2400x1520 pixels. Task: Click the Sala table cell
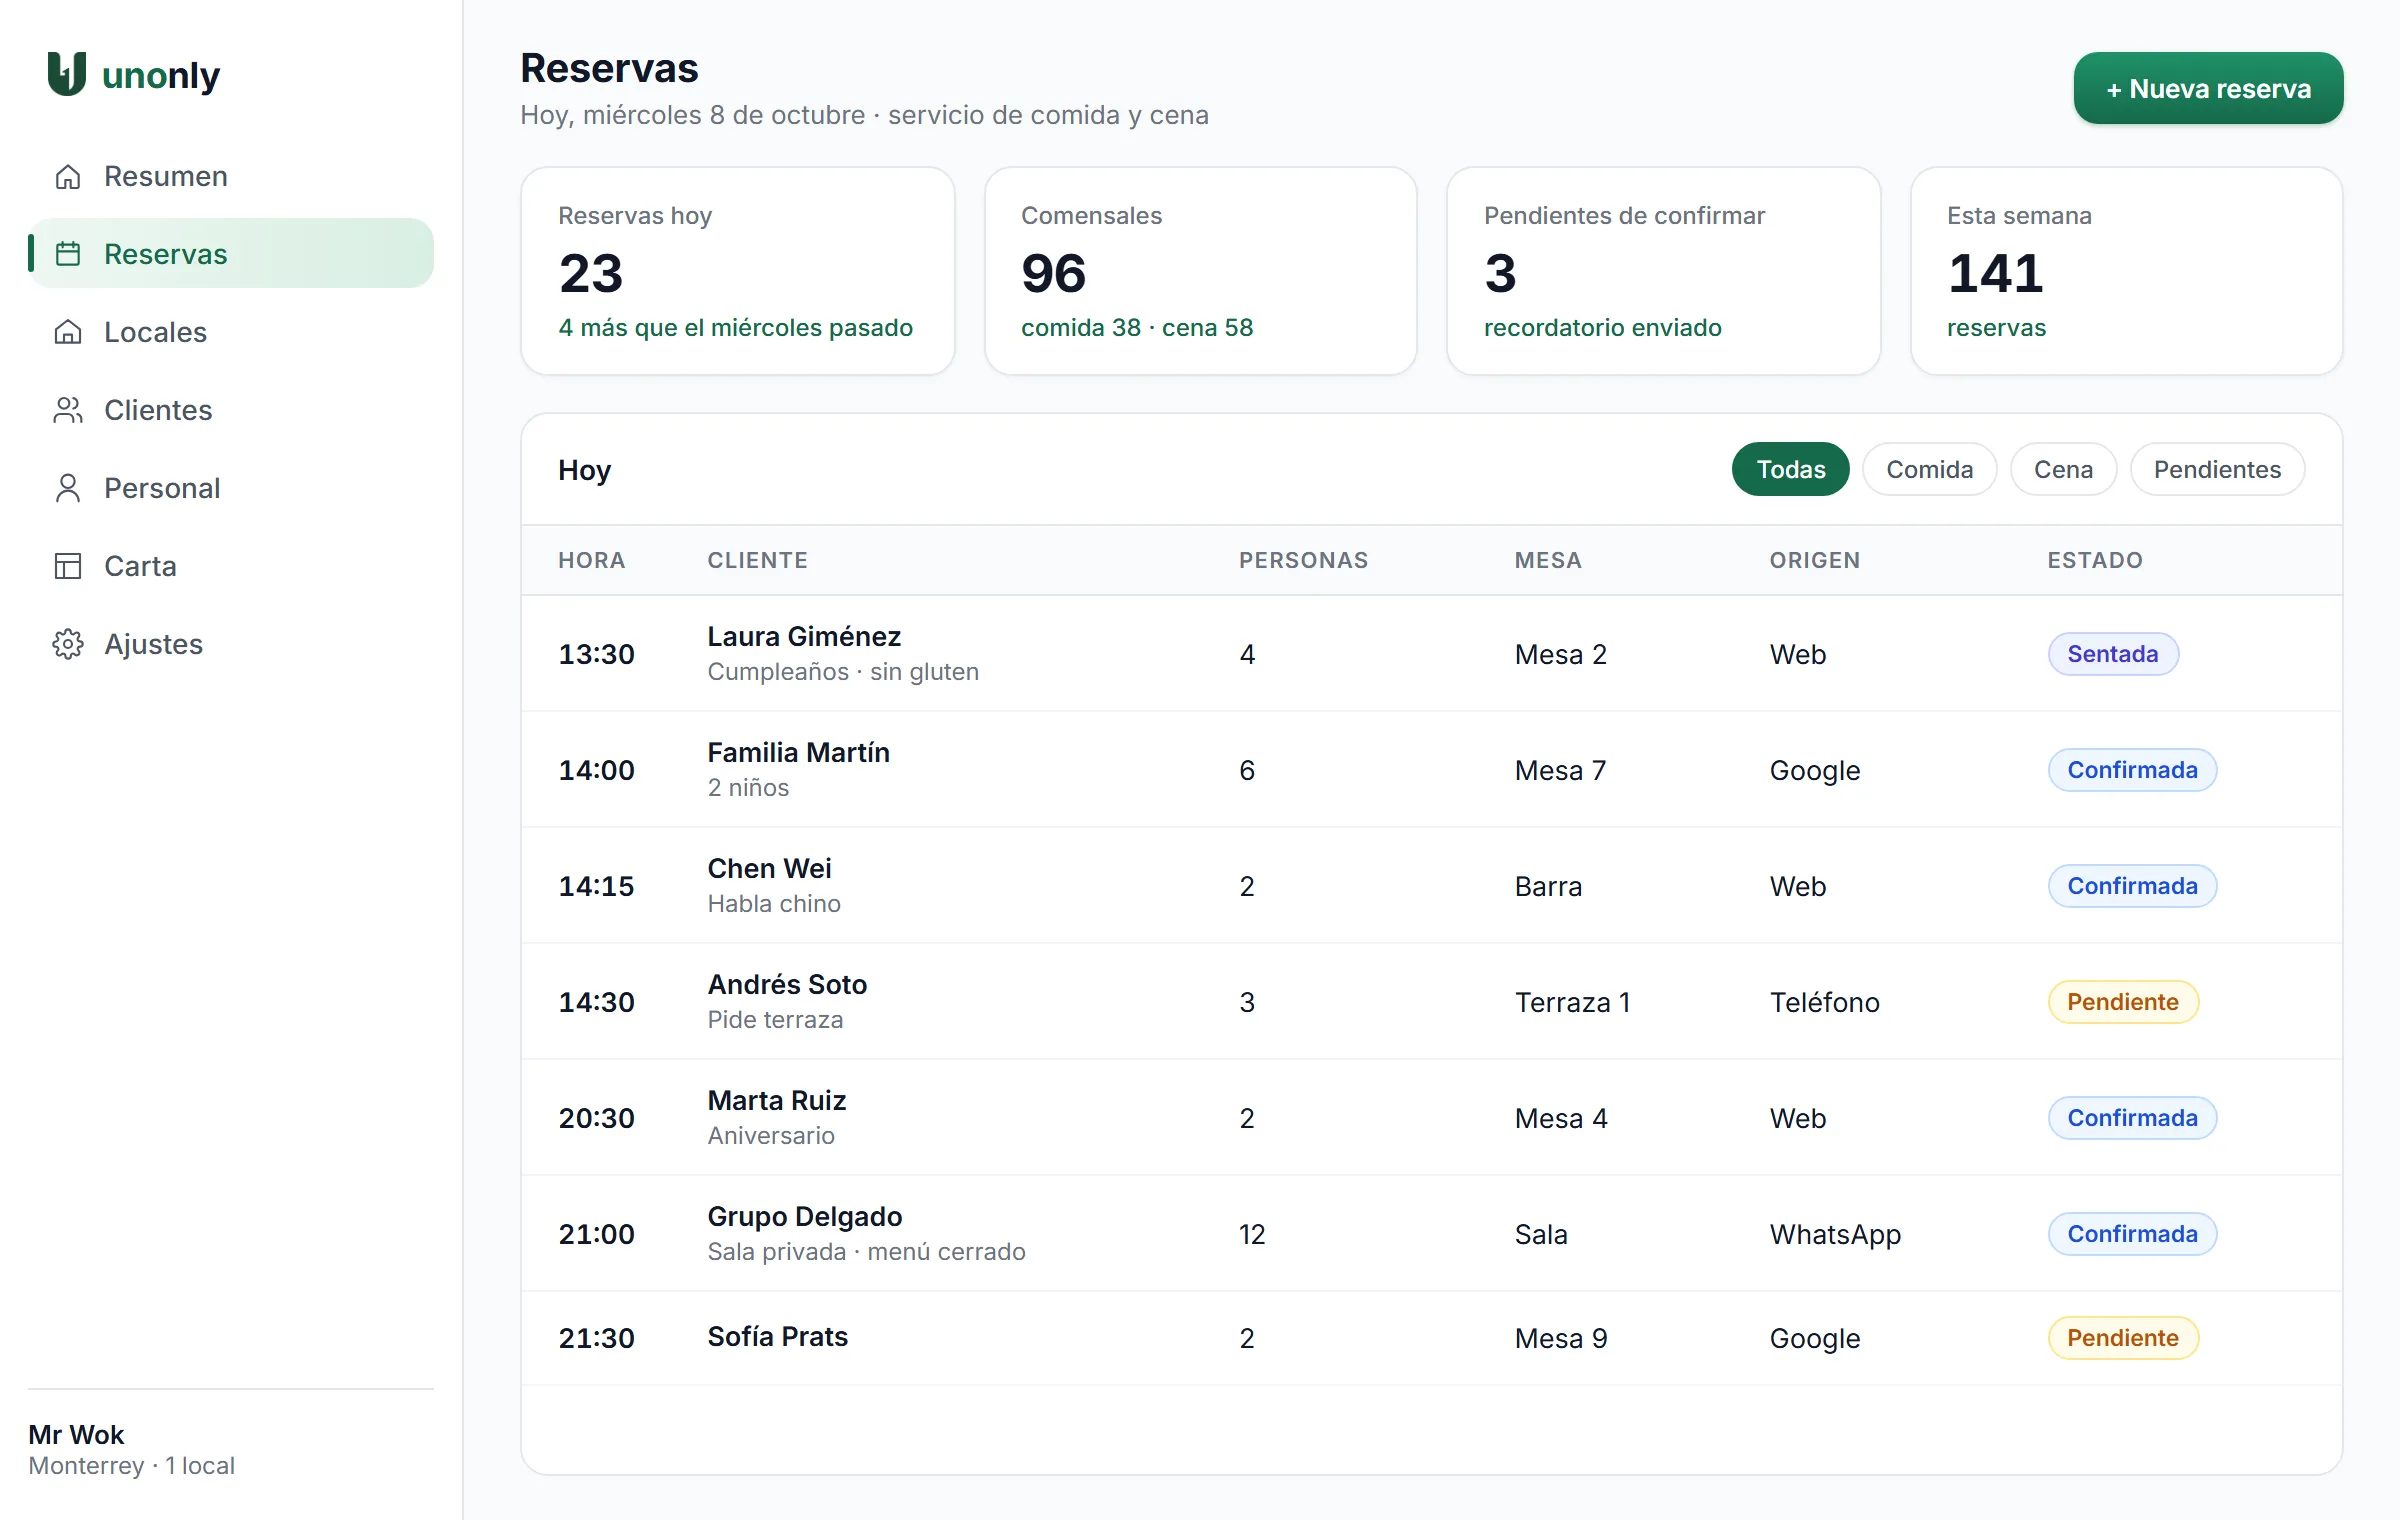[1541, 1234]
